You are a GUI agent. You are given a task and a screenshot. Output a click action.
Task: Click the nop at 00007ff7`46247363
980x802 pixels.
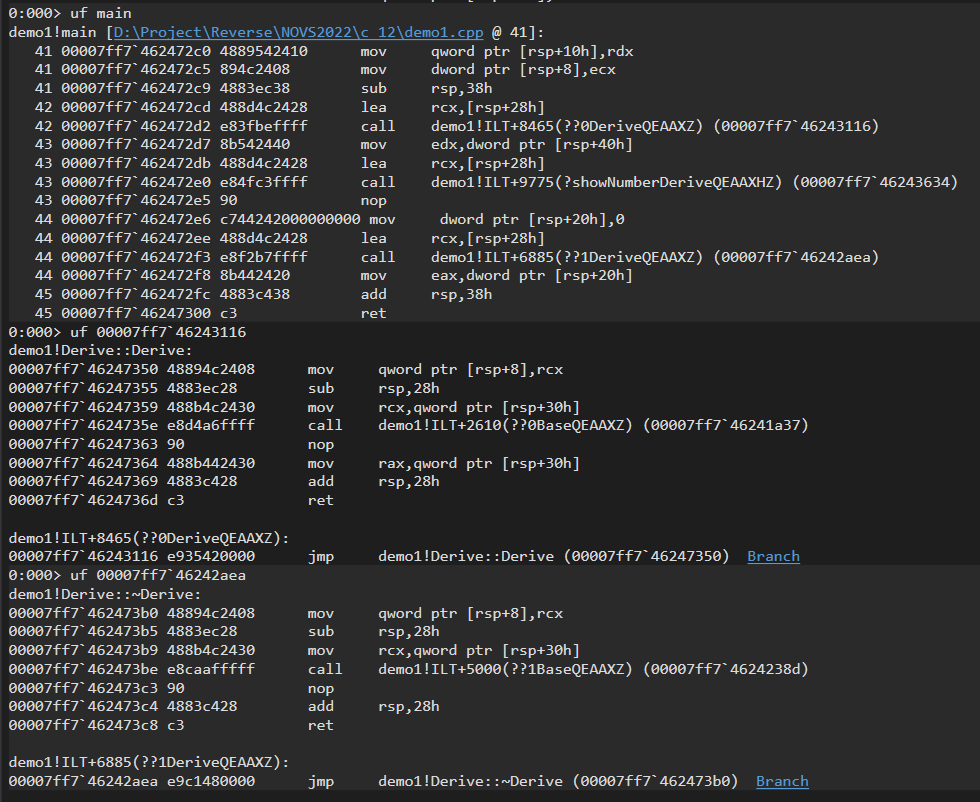pos(321,444)
